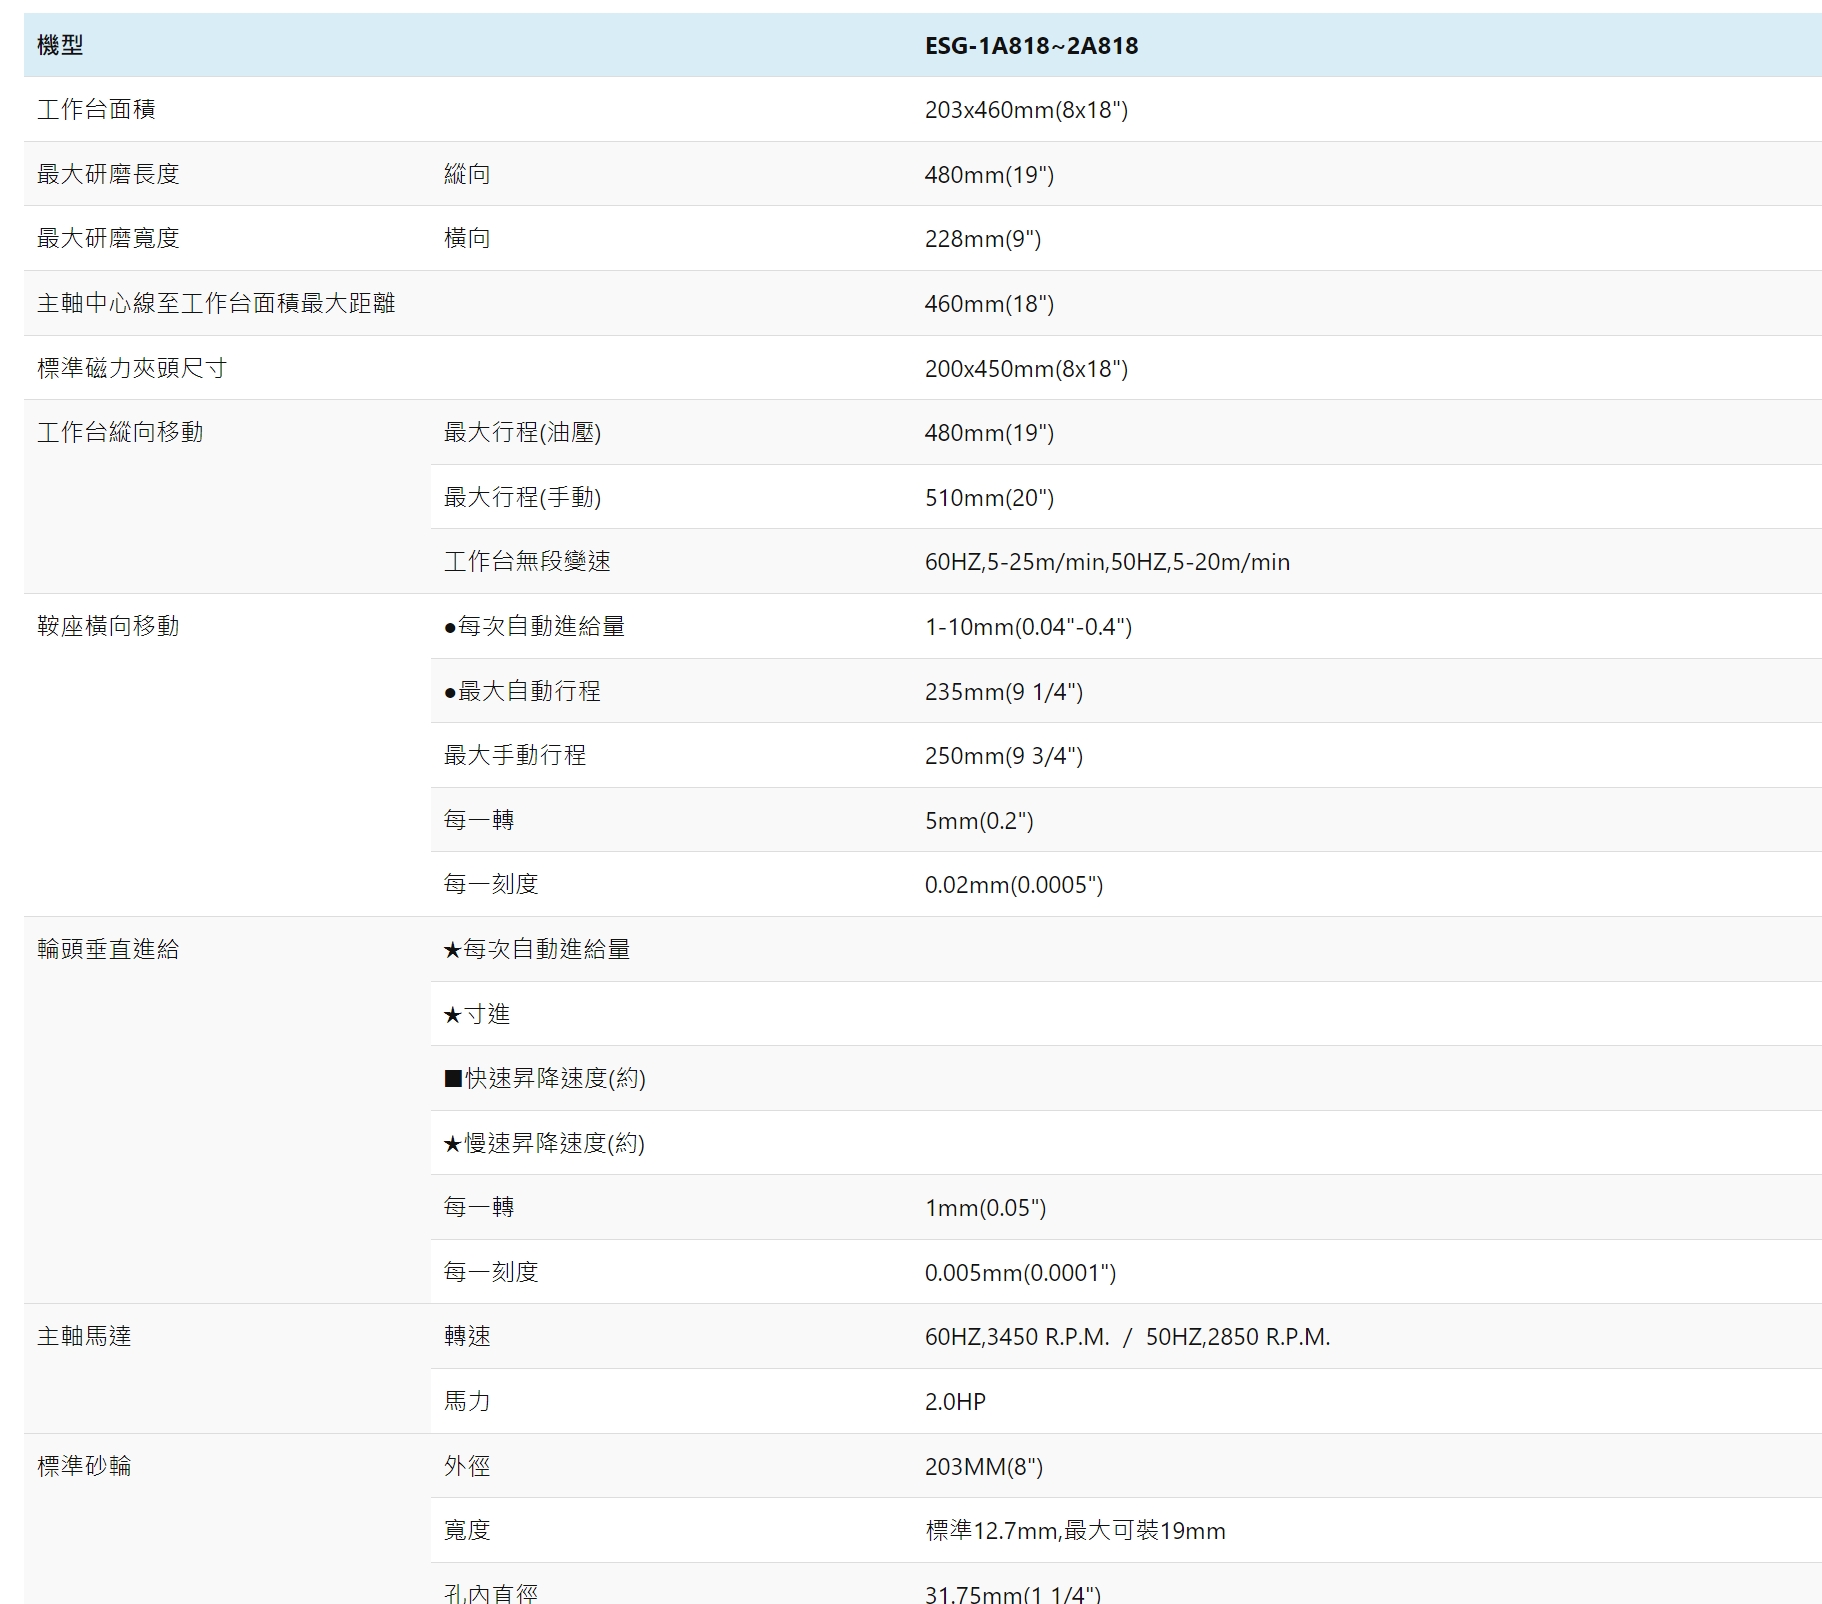This screenshot has height=1604, width=1822.
Task: Select value 60HZ,3450 R.P.M. / 50HZ,2850 R.P.M.
Action: point(1127,1337)
